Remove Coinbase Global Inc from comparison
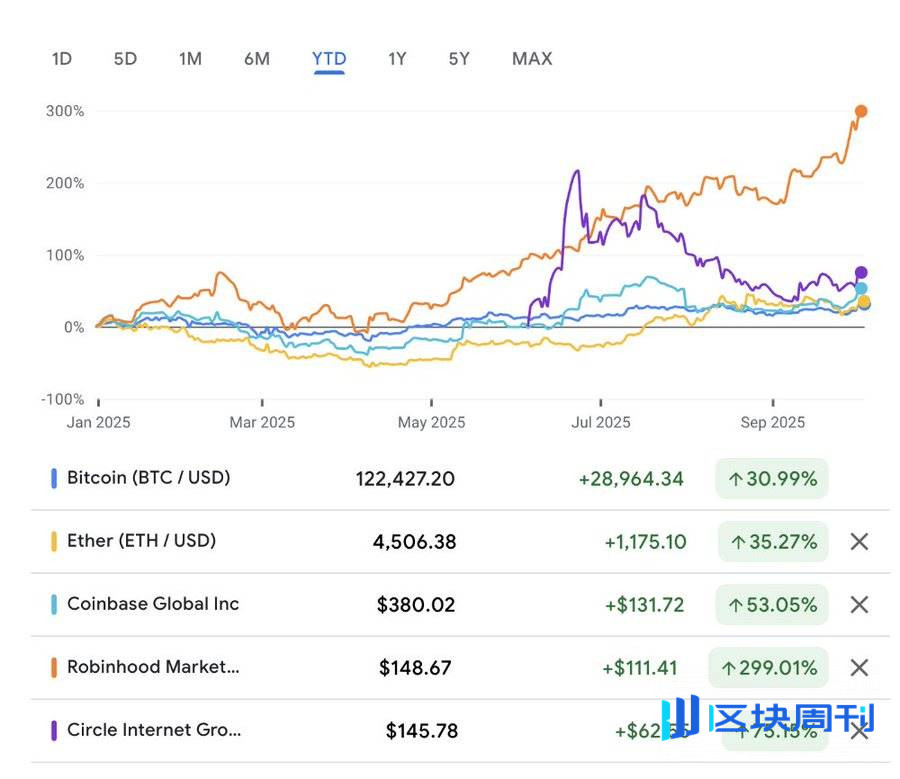 coord(859,605)
